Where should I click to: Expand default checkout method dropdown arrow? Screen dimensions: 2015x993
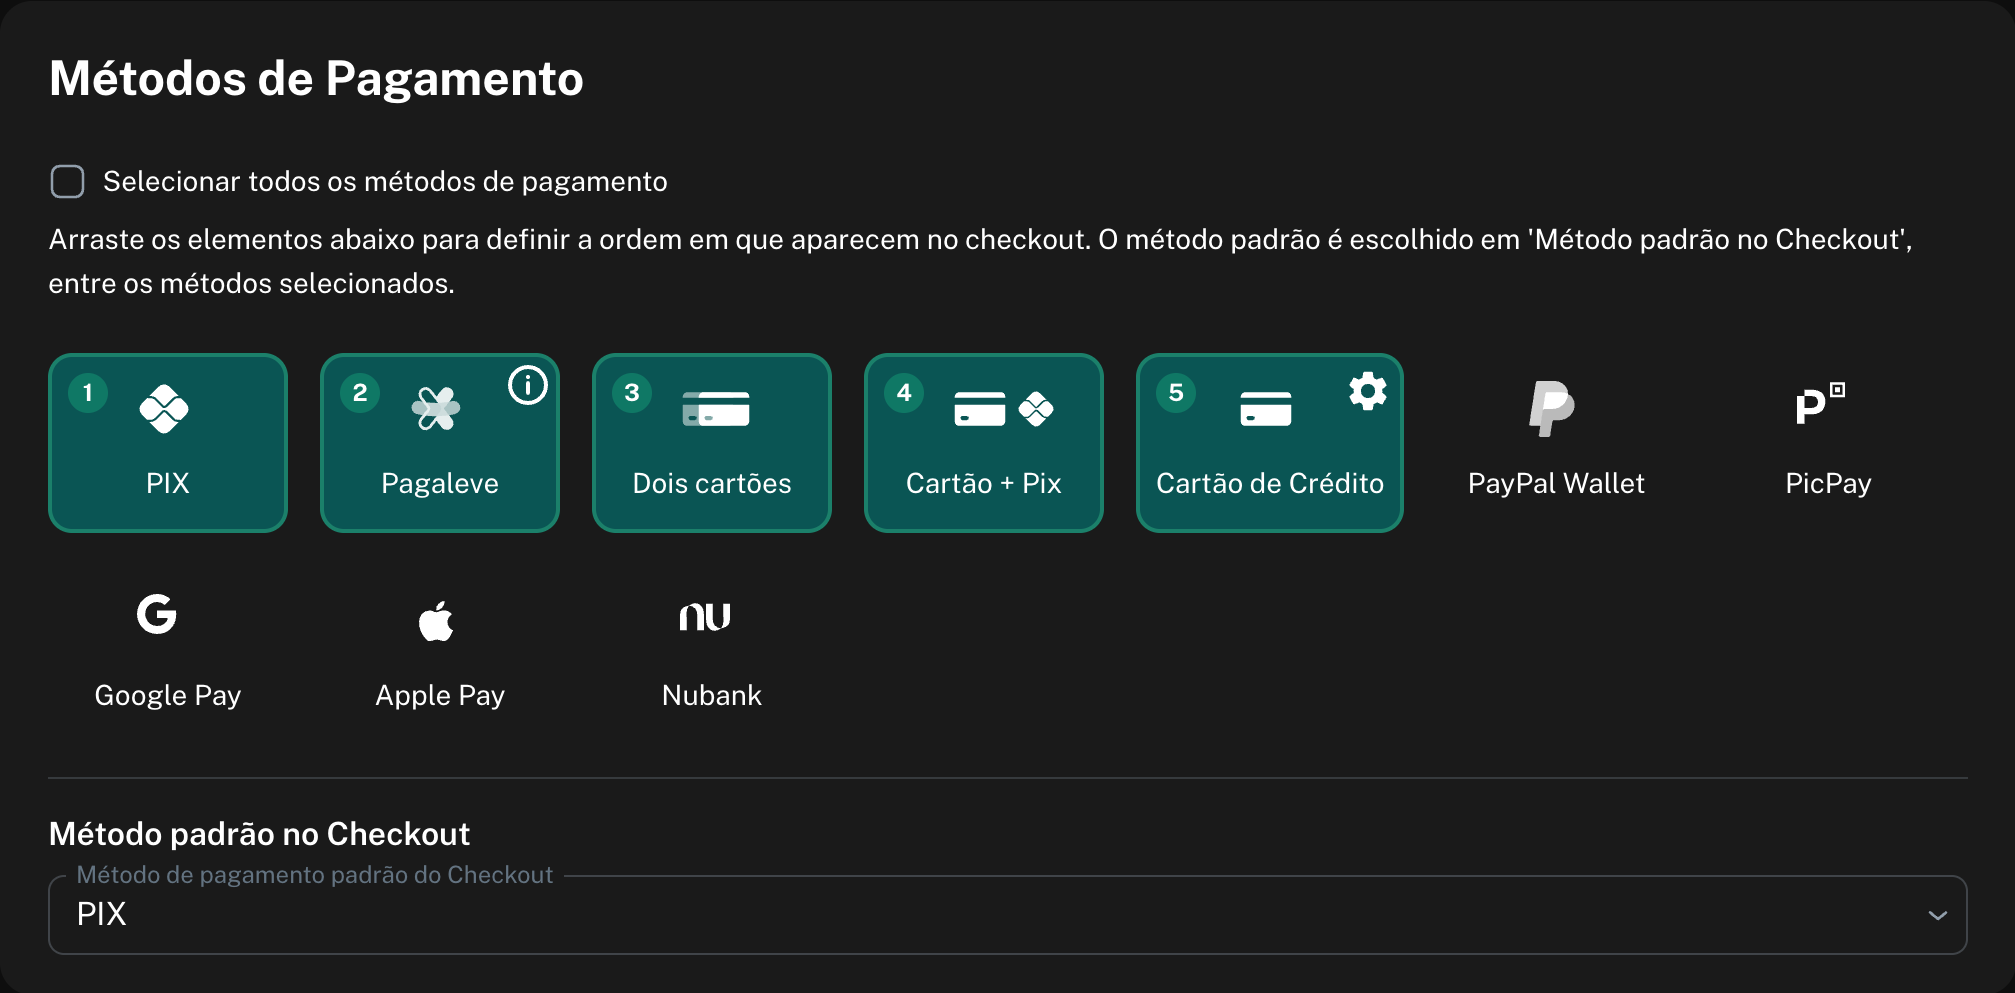click(1937, 915)
